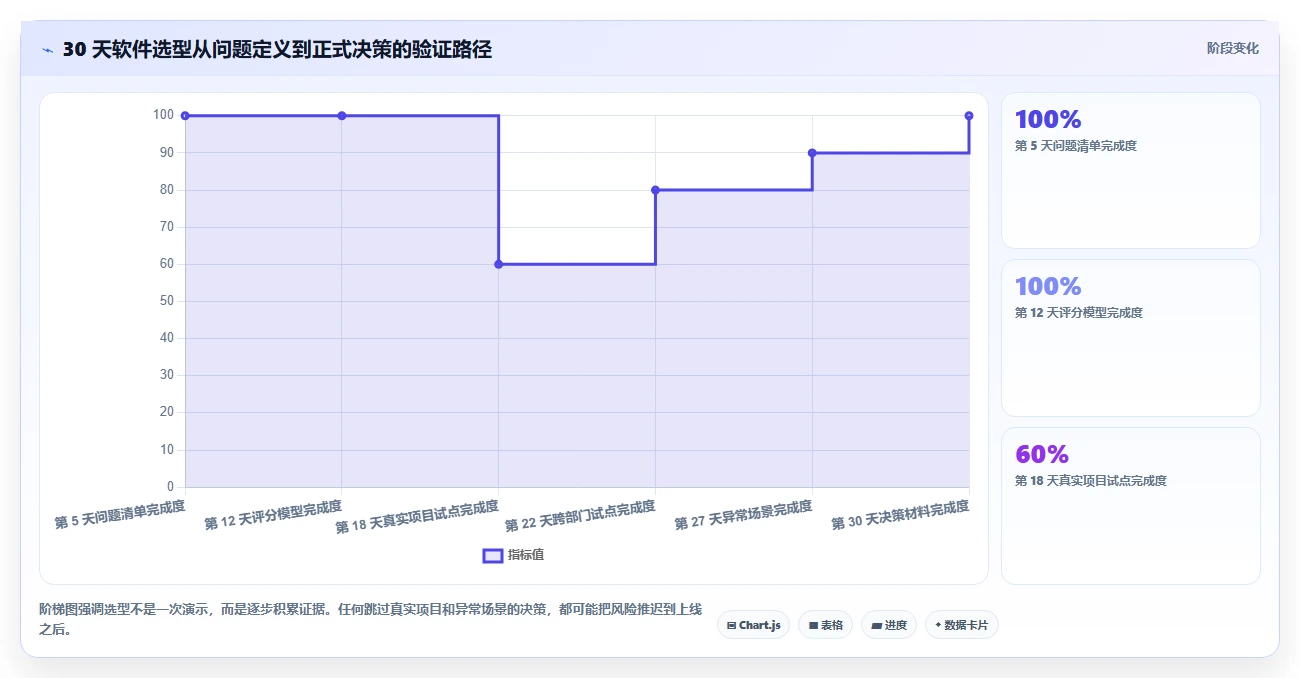1300x678 pixels.
Task: Click the 阶段变化 label in header
Action: coord(1232,48)
